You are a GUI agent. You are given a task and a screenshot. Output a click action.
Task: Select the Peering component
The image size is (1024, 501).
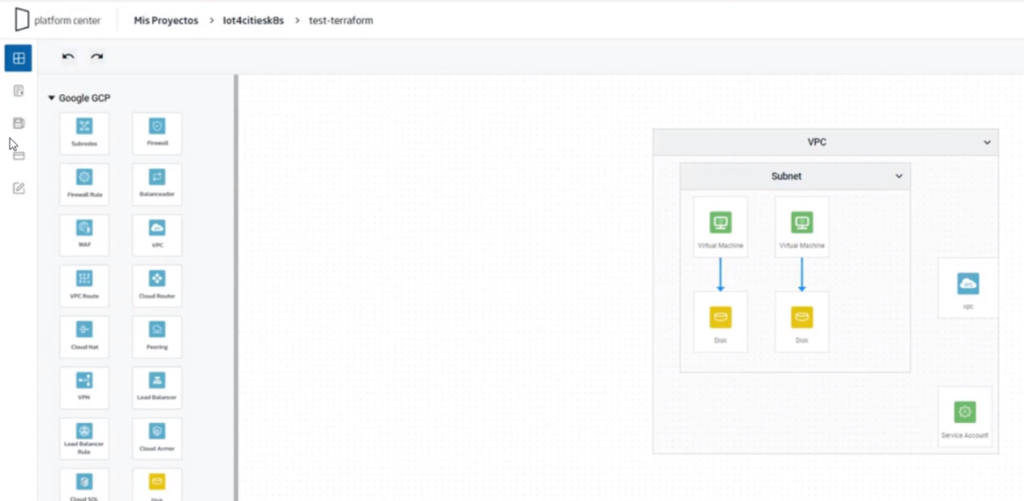pos(157,337)
